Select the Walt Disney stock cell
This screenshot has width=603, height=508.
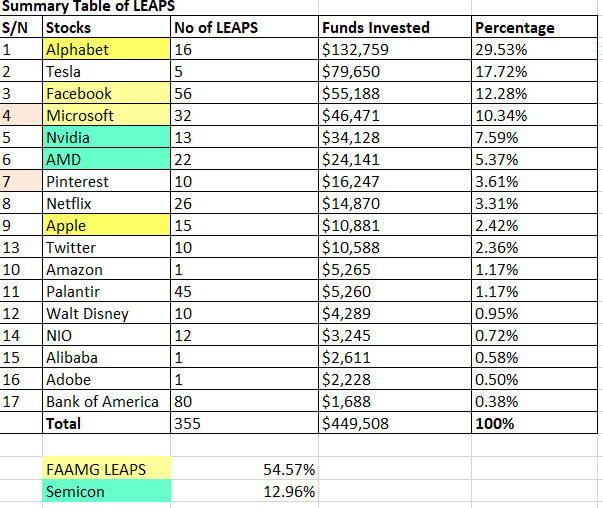coord(106,313)
